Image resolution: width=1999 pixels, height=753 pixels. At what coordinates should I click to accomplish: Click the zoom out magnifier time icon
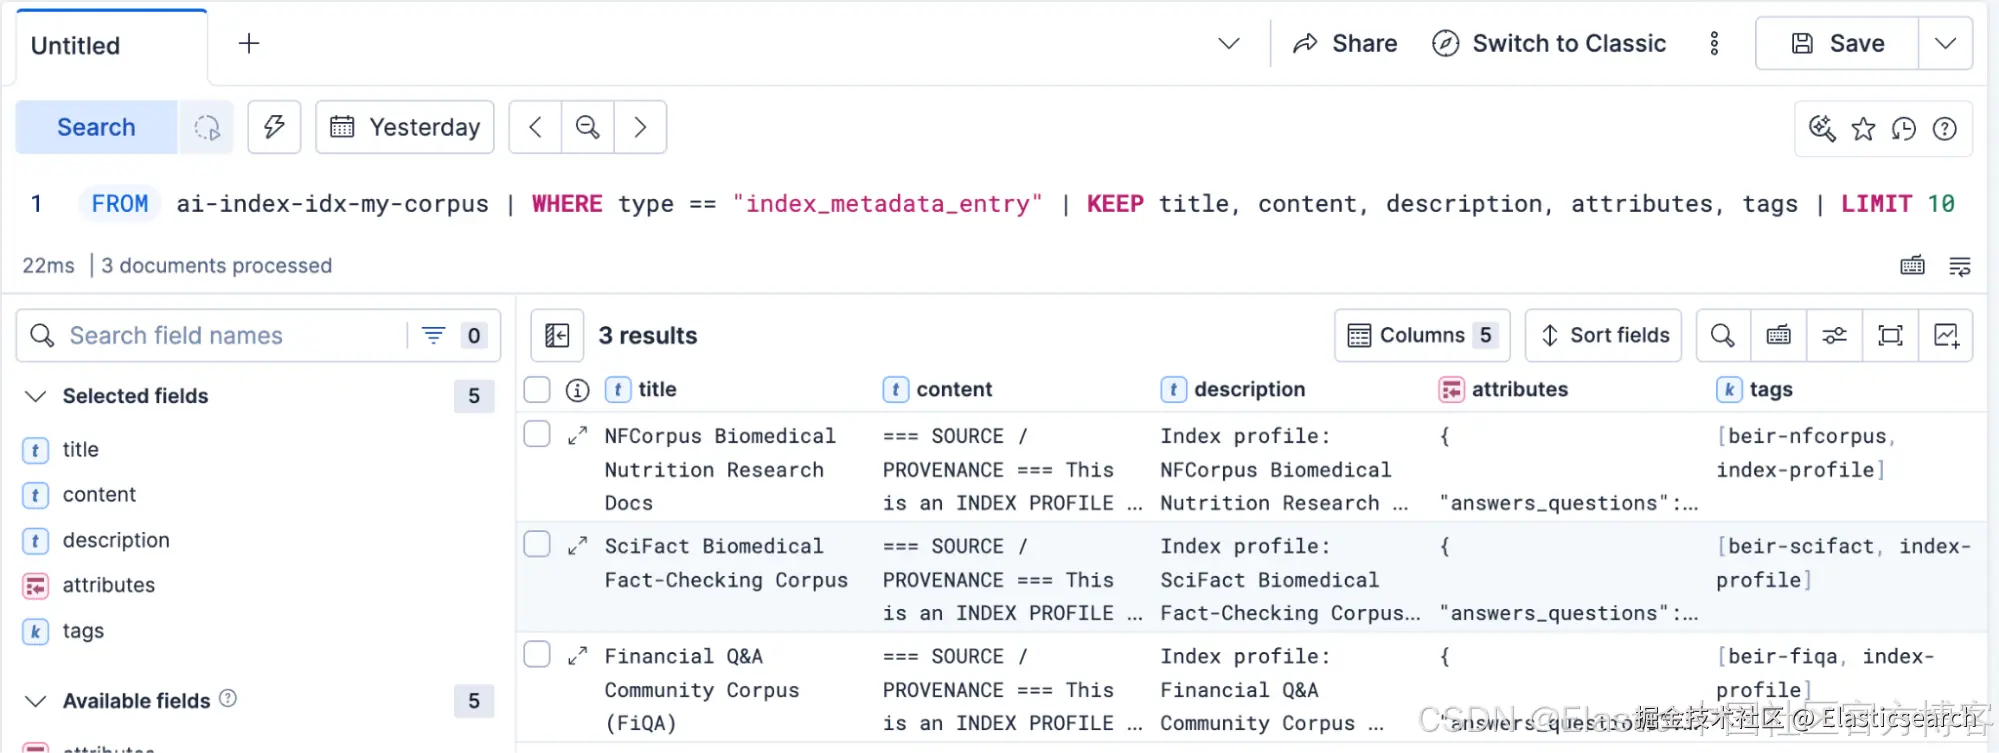click(588, 127)
